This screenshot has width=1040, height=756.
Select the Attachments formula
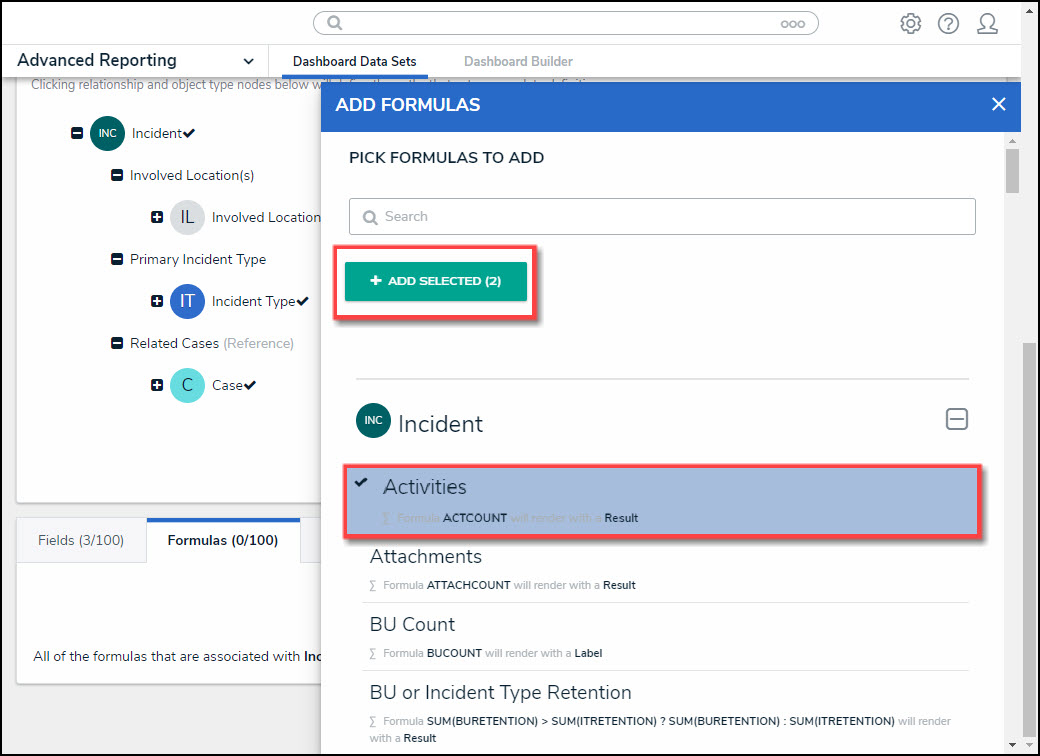pos(426,557)
